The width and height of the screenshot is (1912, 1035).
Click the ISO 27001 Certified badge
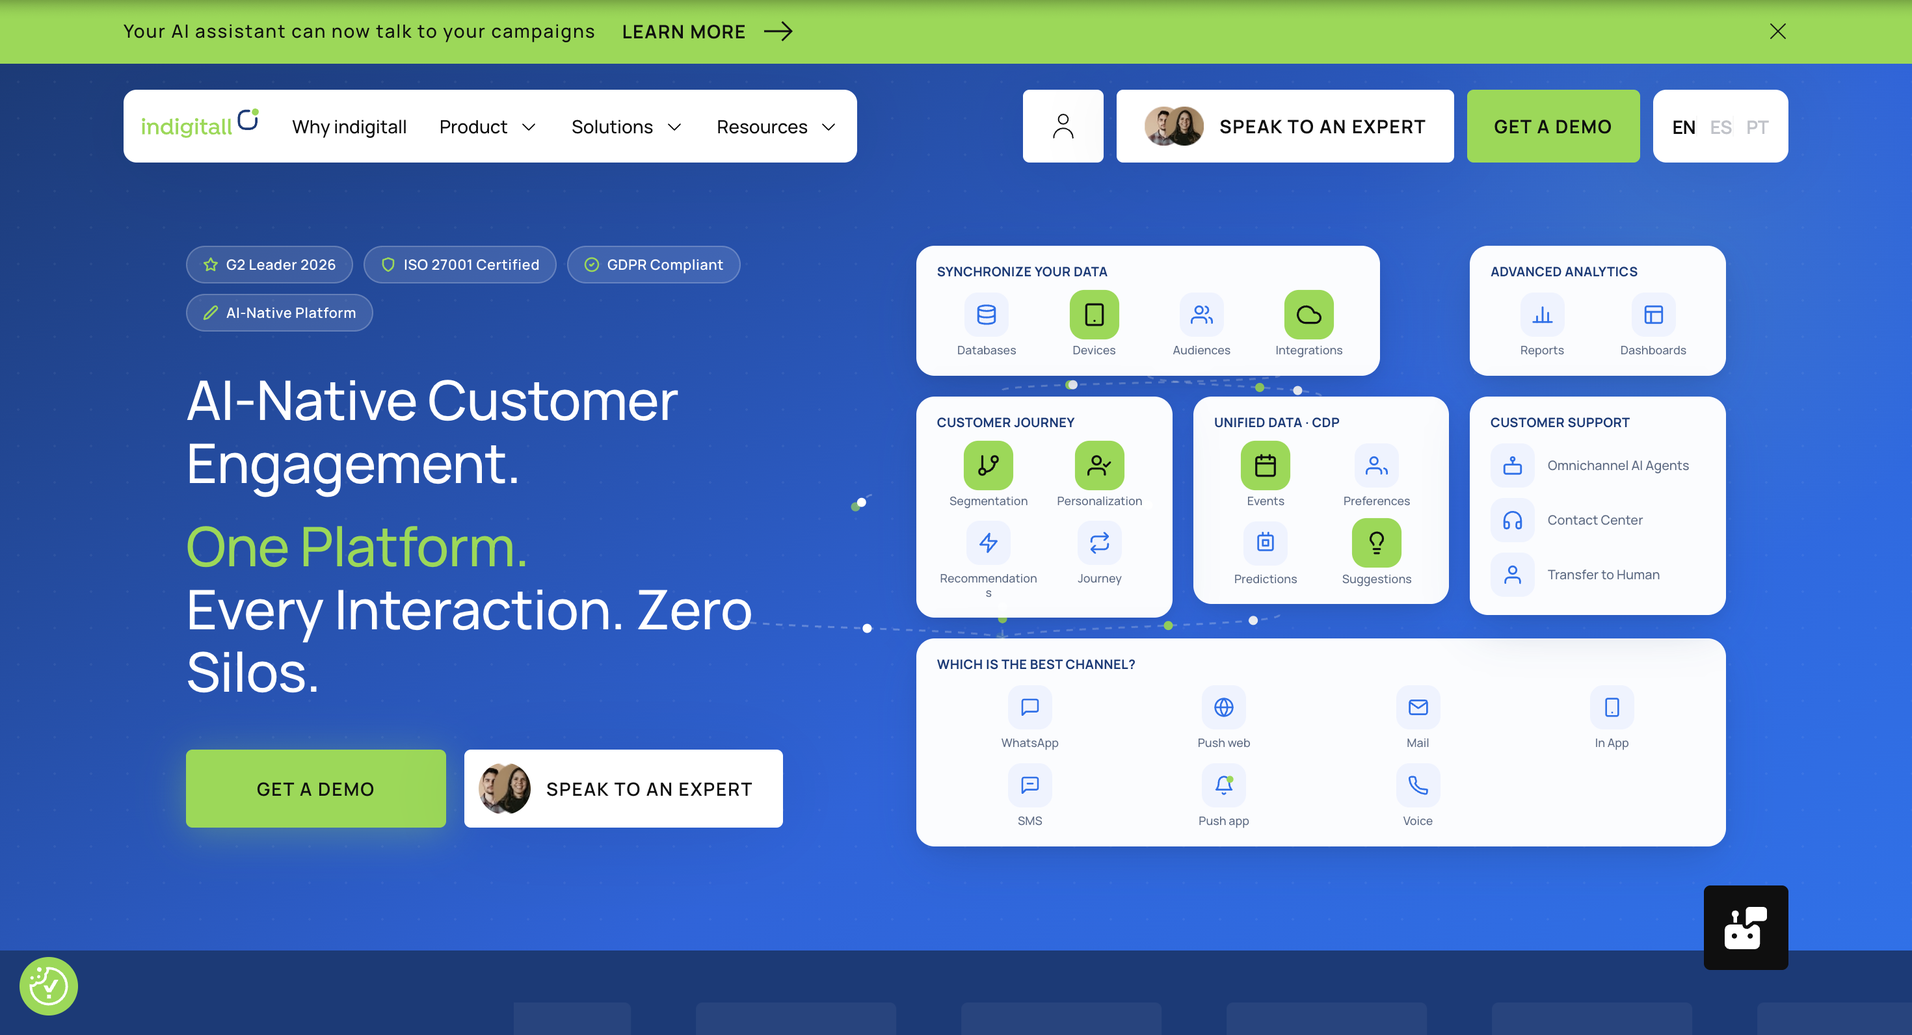[460, 264]
